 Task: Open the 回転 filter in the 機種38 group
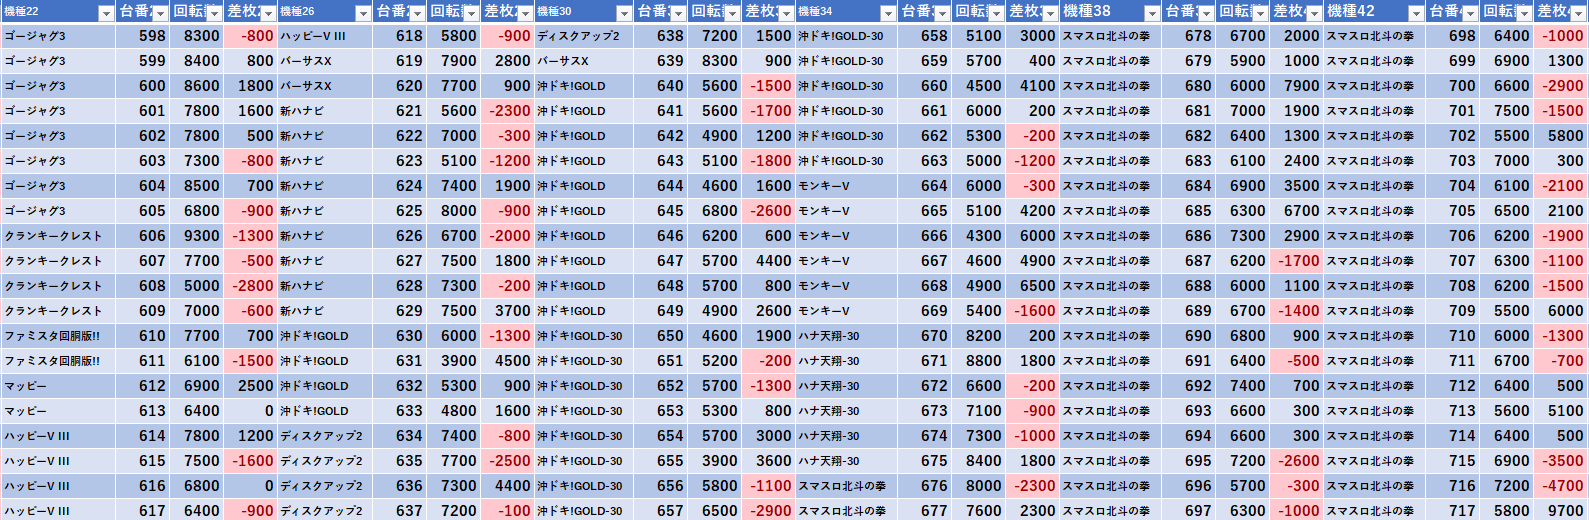(1260, 13)
